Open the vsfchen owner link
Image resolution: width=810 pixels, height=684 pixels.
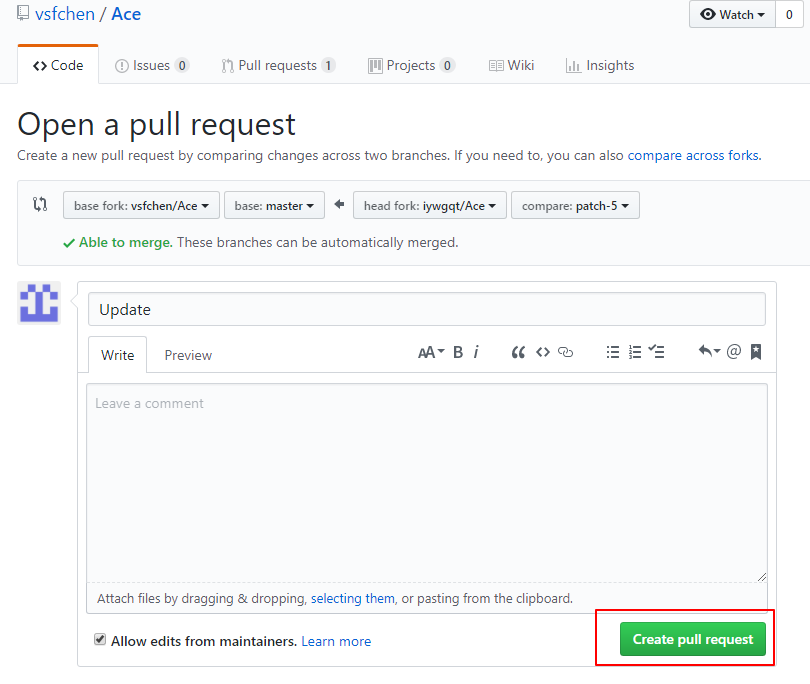pyautogui.click(x=65, y=14)
